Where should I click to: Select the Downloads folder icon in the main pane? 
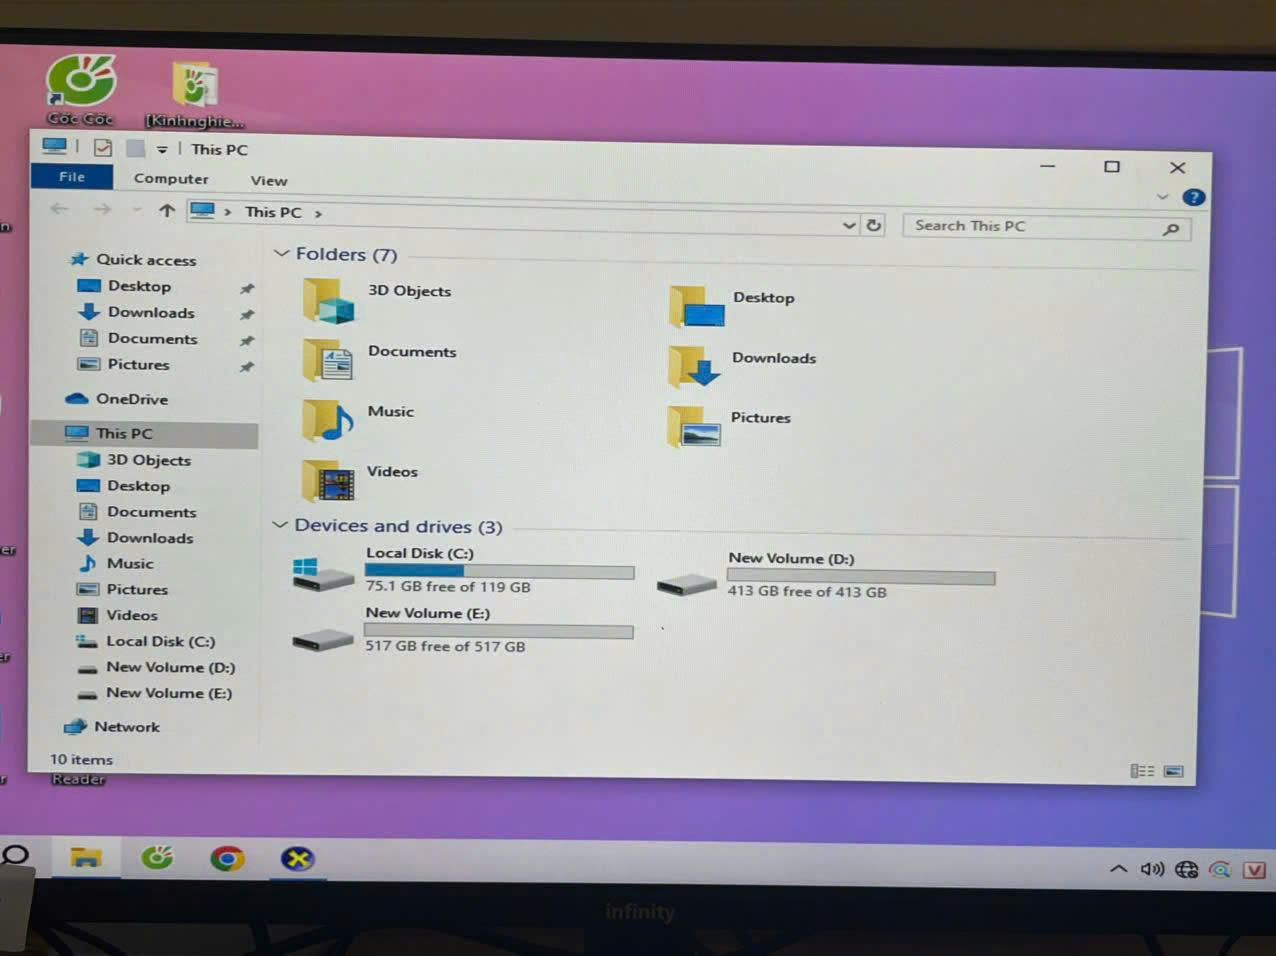[x=694, y=367]
